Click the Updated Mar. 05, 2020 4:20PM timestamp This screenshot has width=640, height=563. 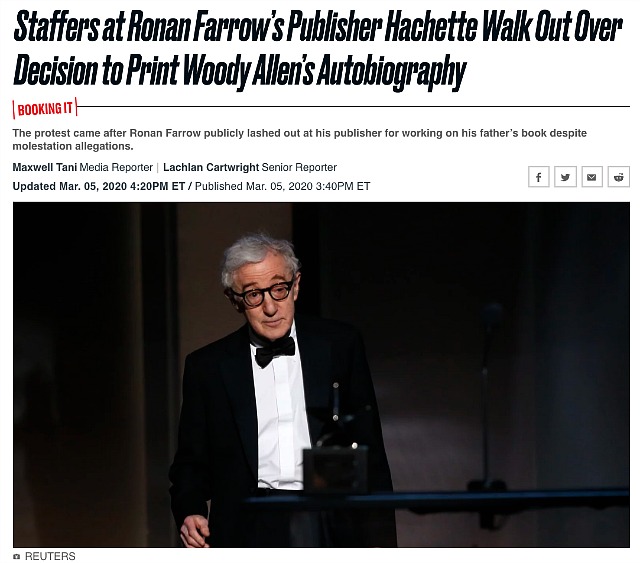tap(99, 187)
